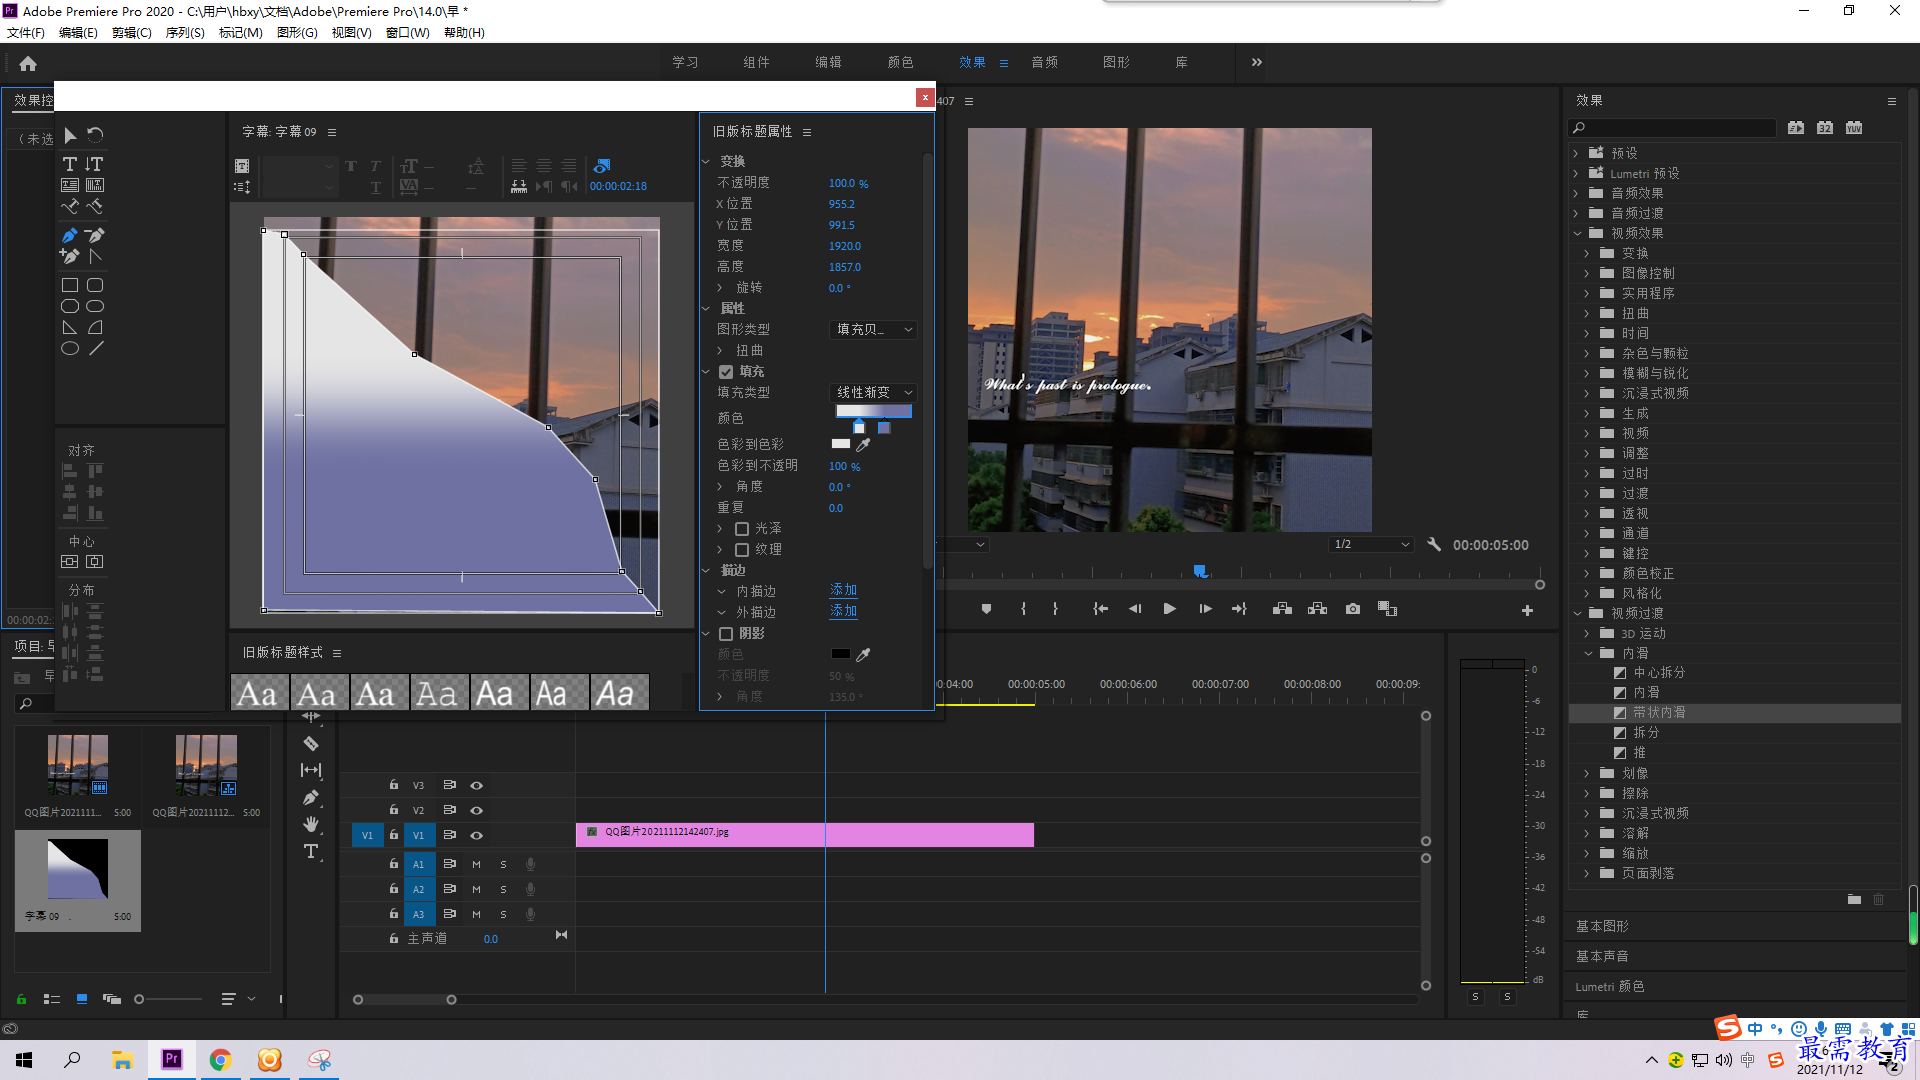Viewport: 1920px width, 1080px height.
Task: Switch to the Editing workspace tab
Action: tap(828, 62)
